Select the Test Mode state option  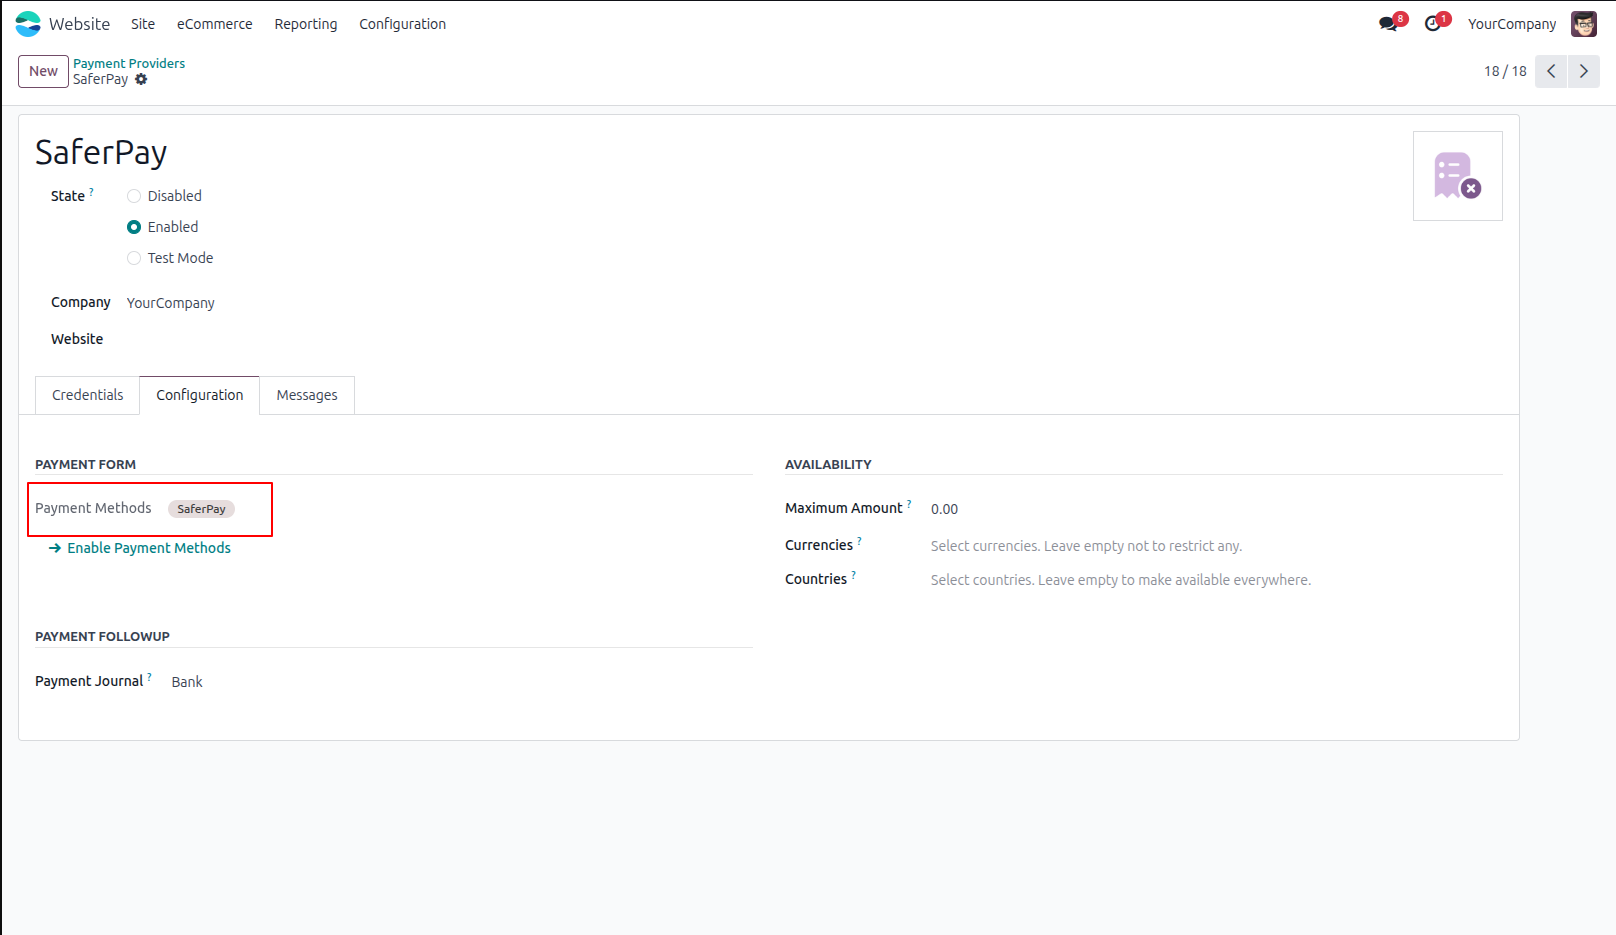point(134,258)
